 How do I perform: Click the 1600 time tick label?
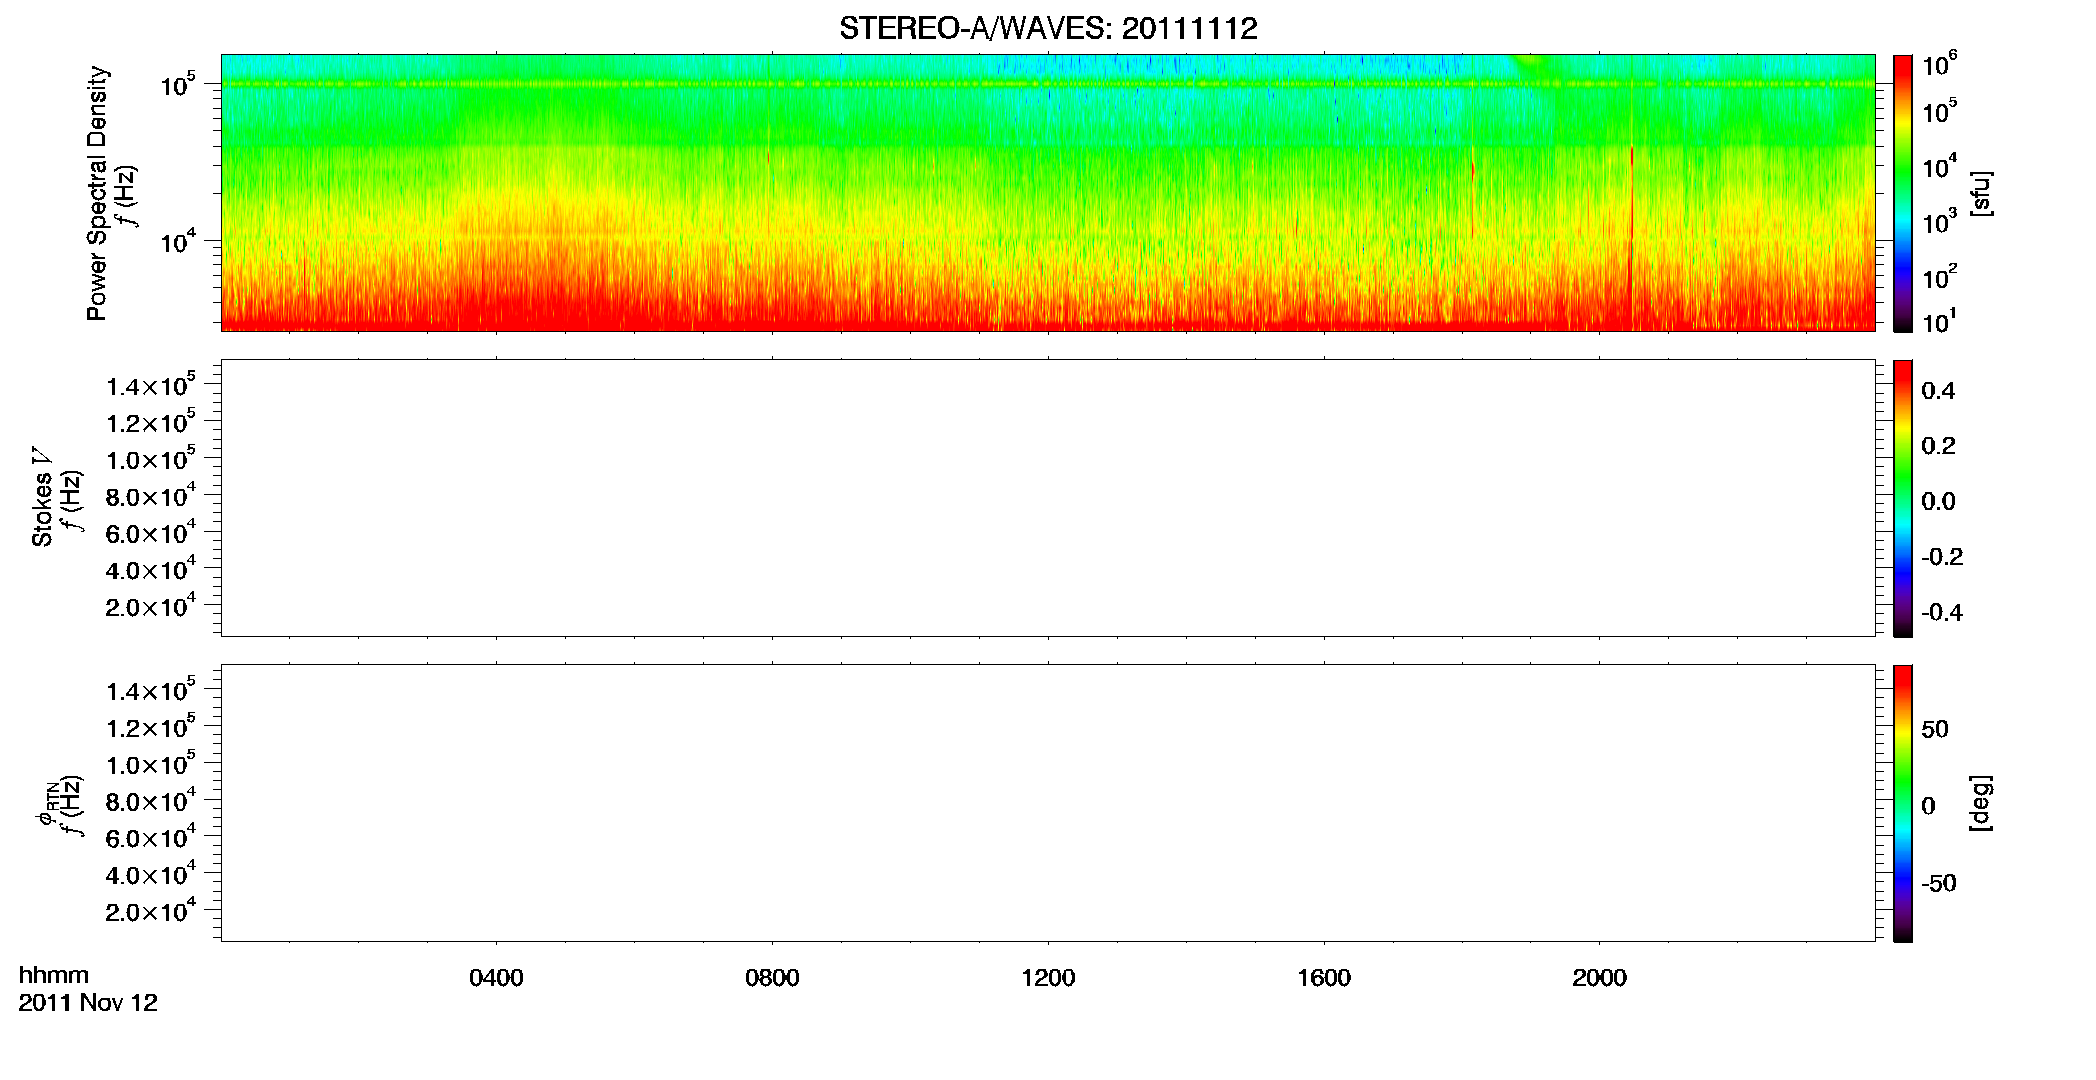tap(1324, 978)
